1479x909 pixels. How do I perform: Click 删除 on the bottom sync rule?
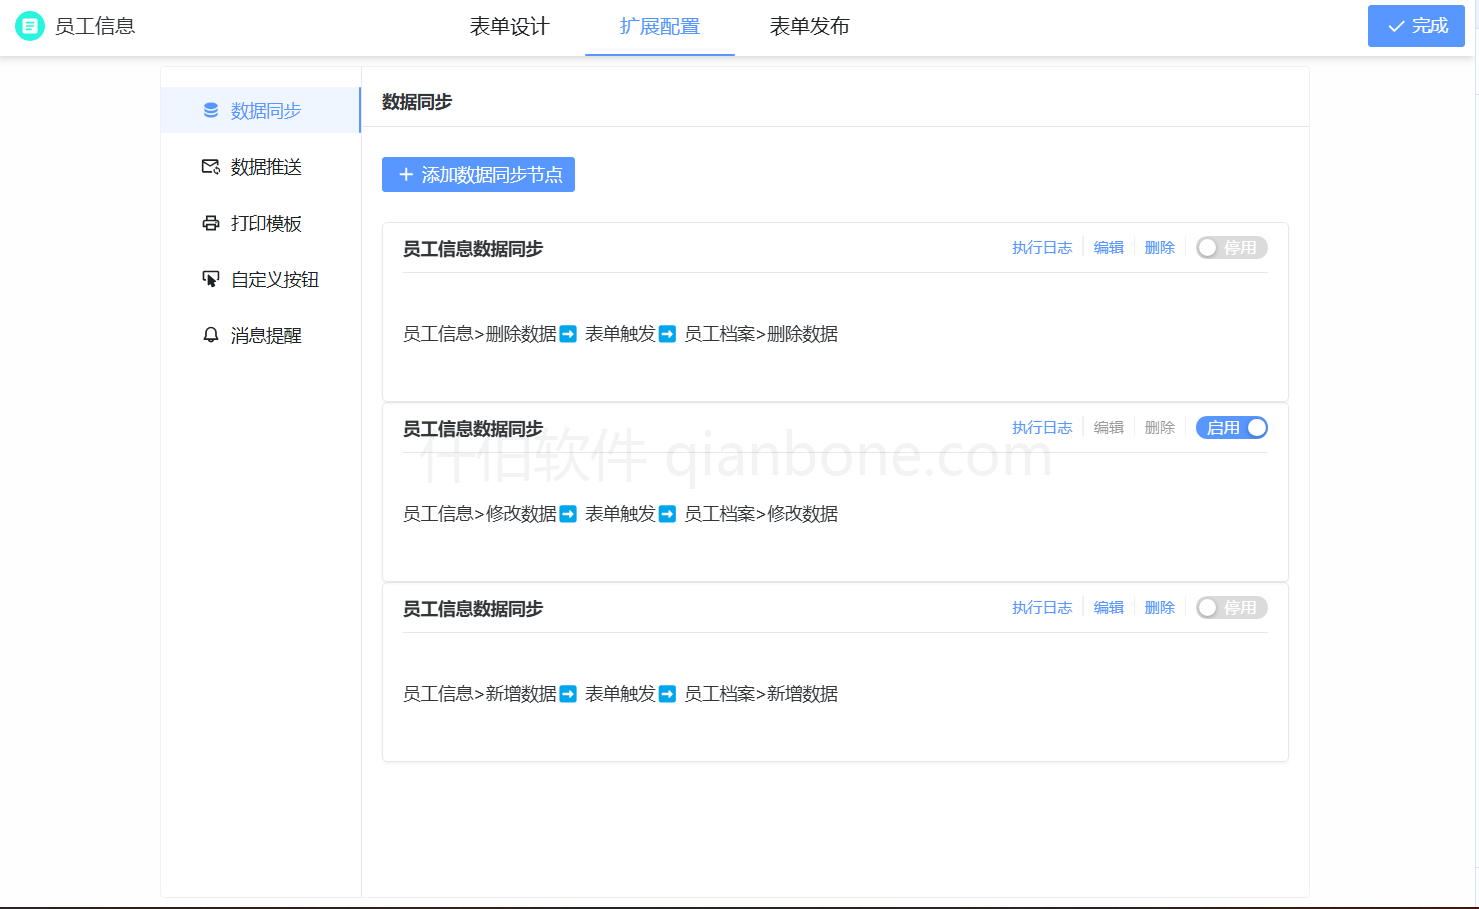[1159, 607]
